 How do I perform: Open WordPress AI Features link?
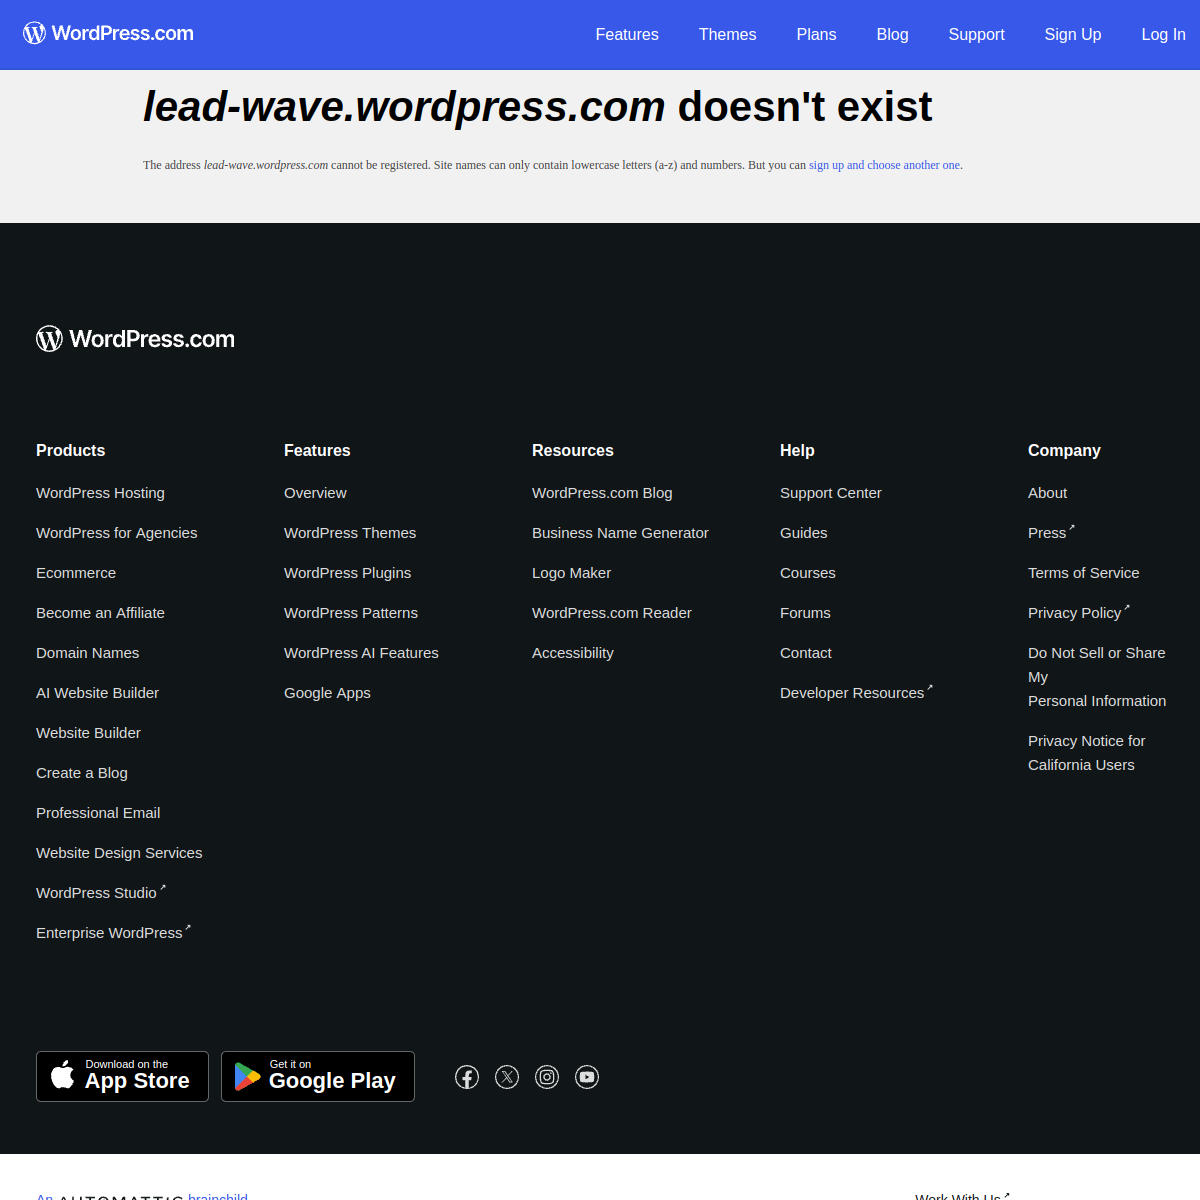(361, 653)
